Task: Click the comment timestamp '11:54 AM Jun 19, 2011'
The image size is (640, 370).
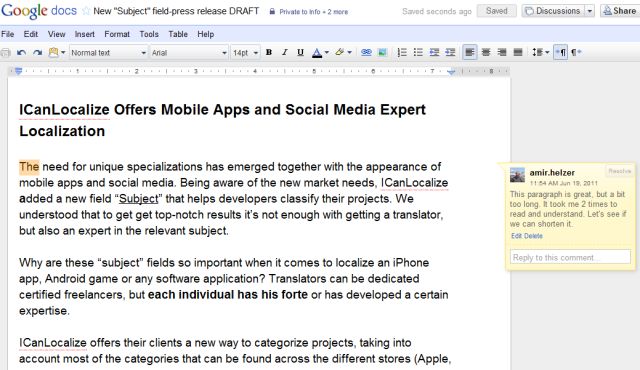Action: (564, 183)
